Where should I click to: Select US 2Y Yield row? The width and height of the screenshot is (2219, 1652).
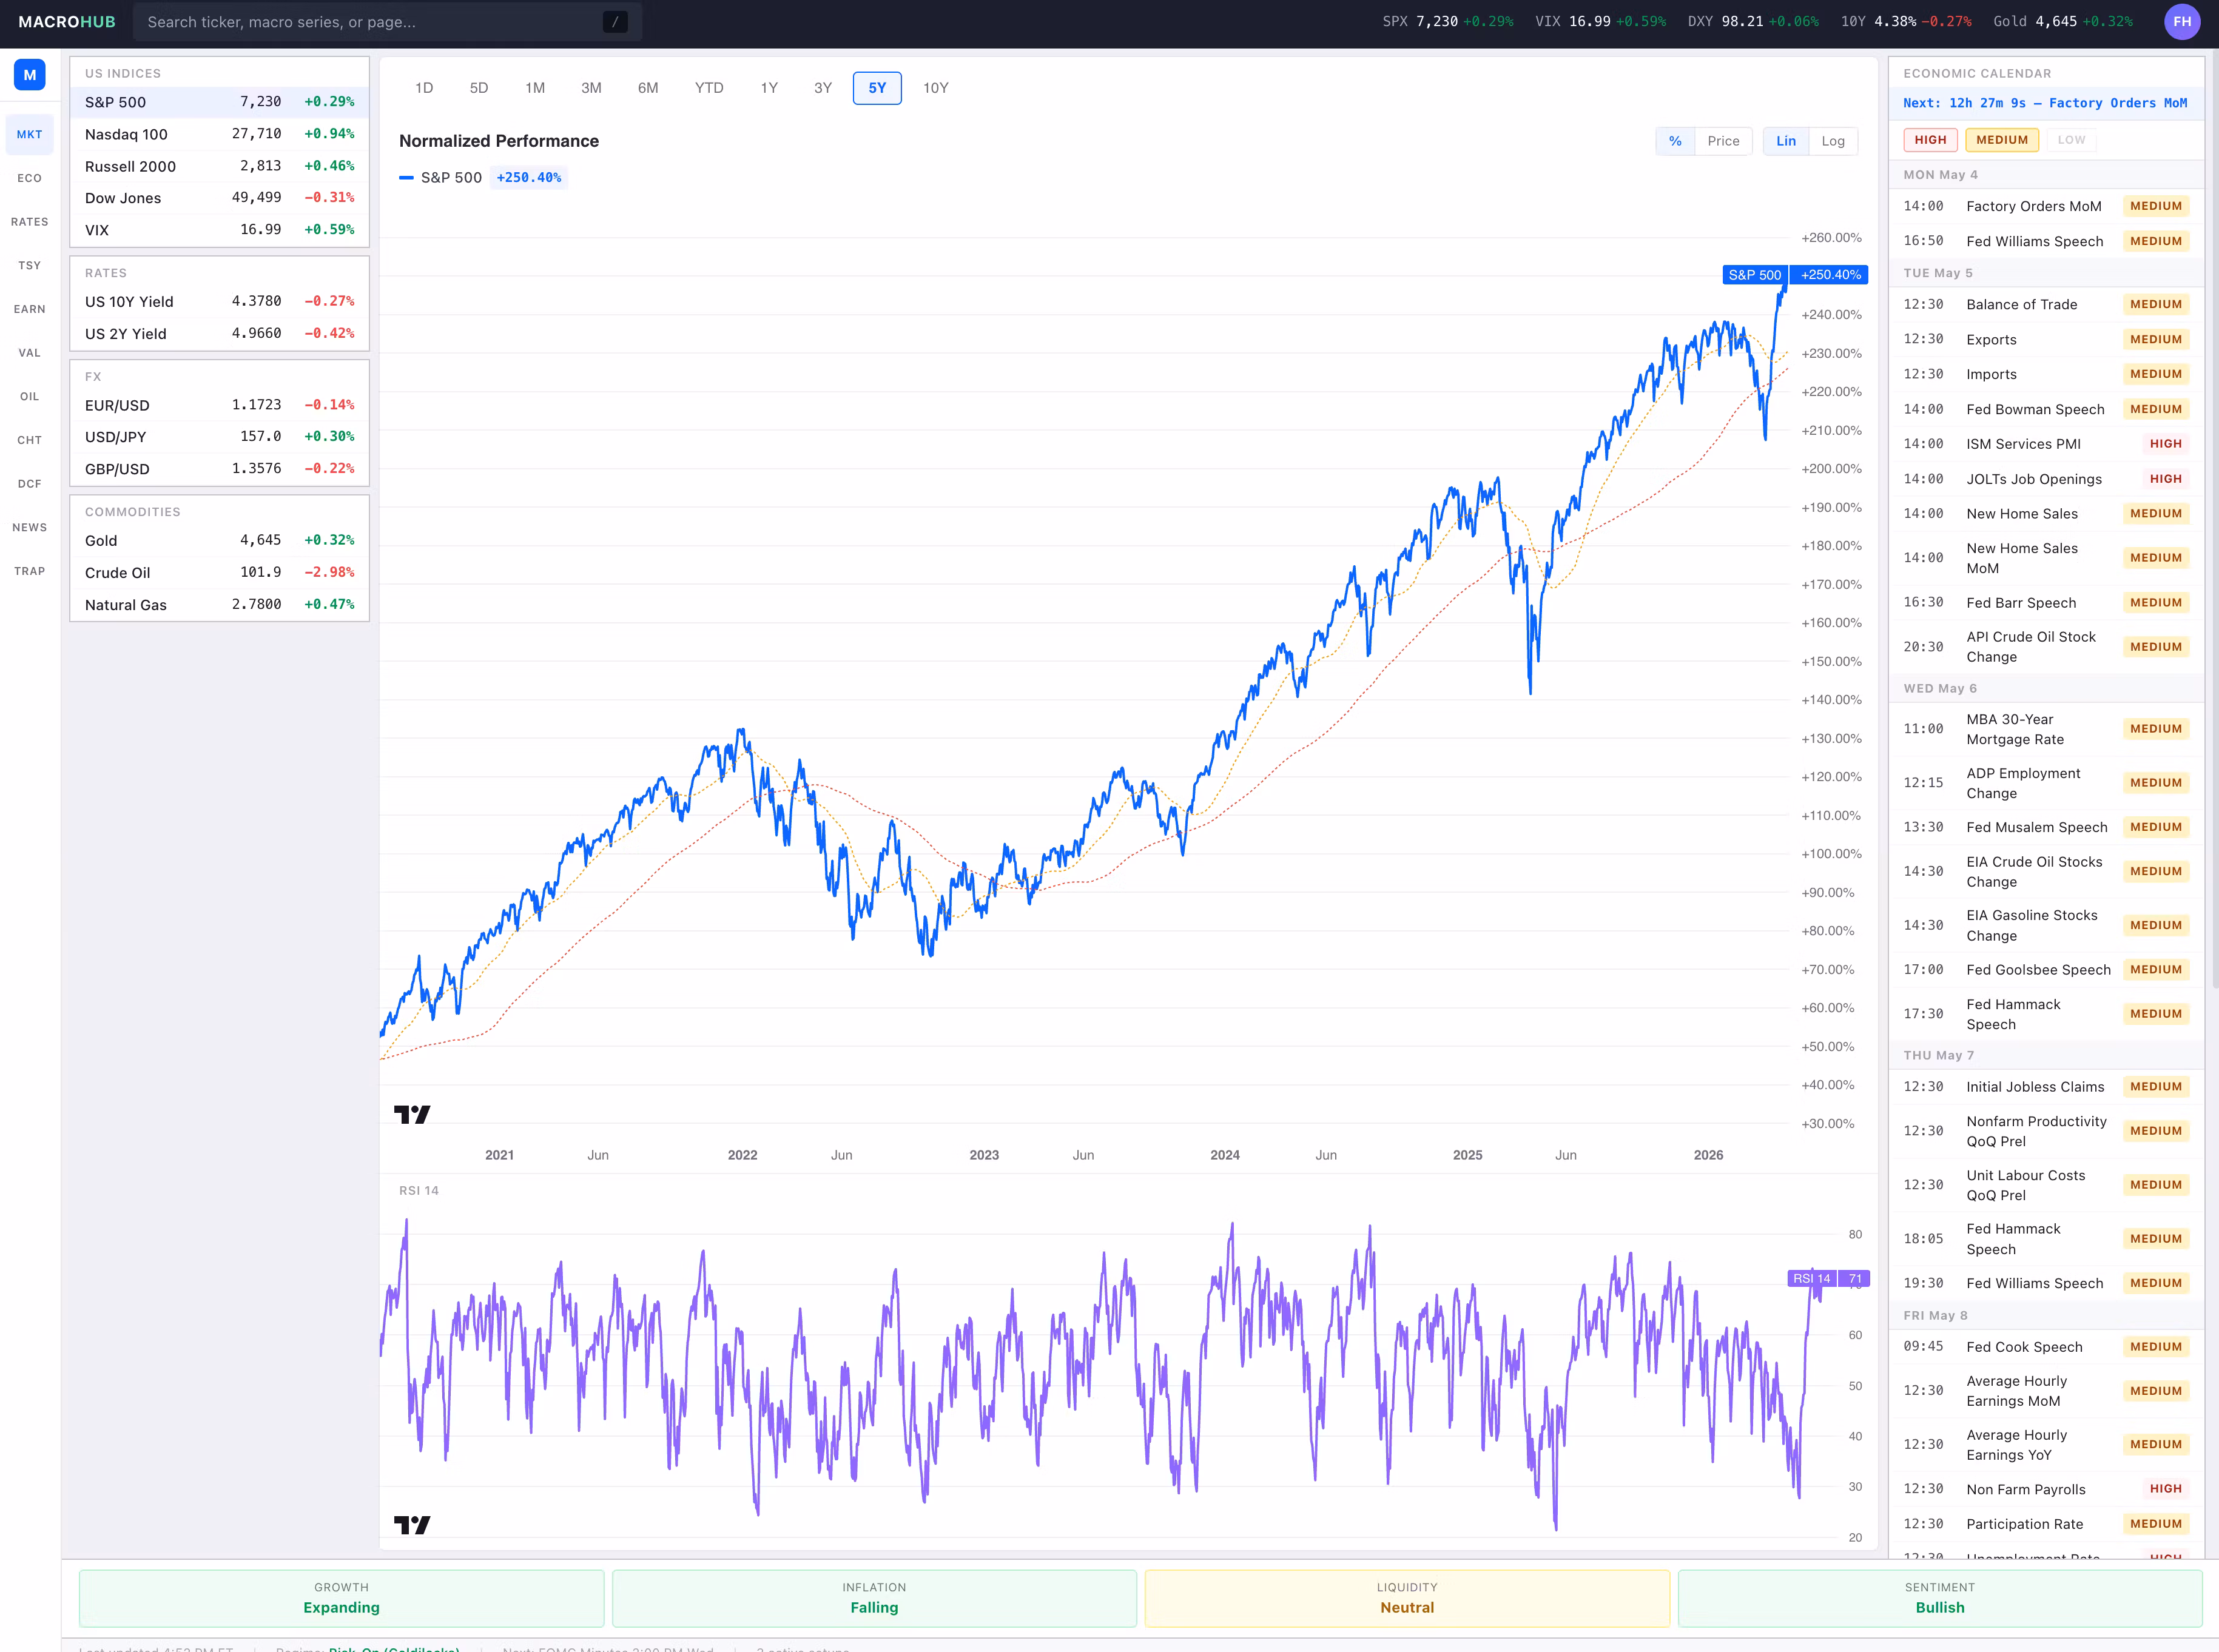(219, 334)
